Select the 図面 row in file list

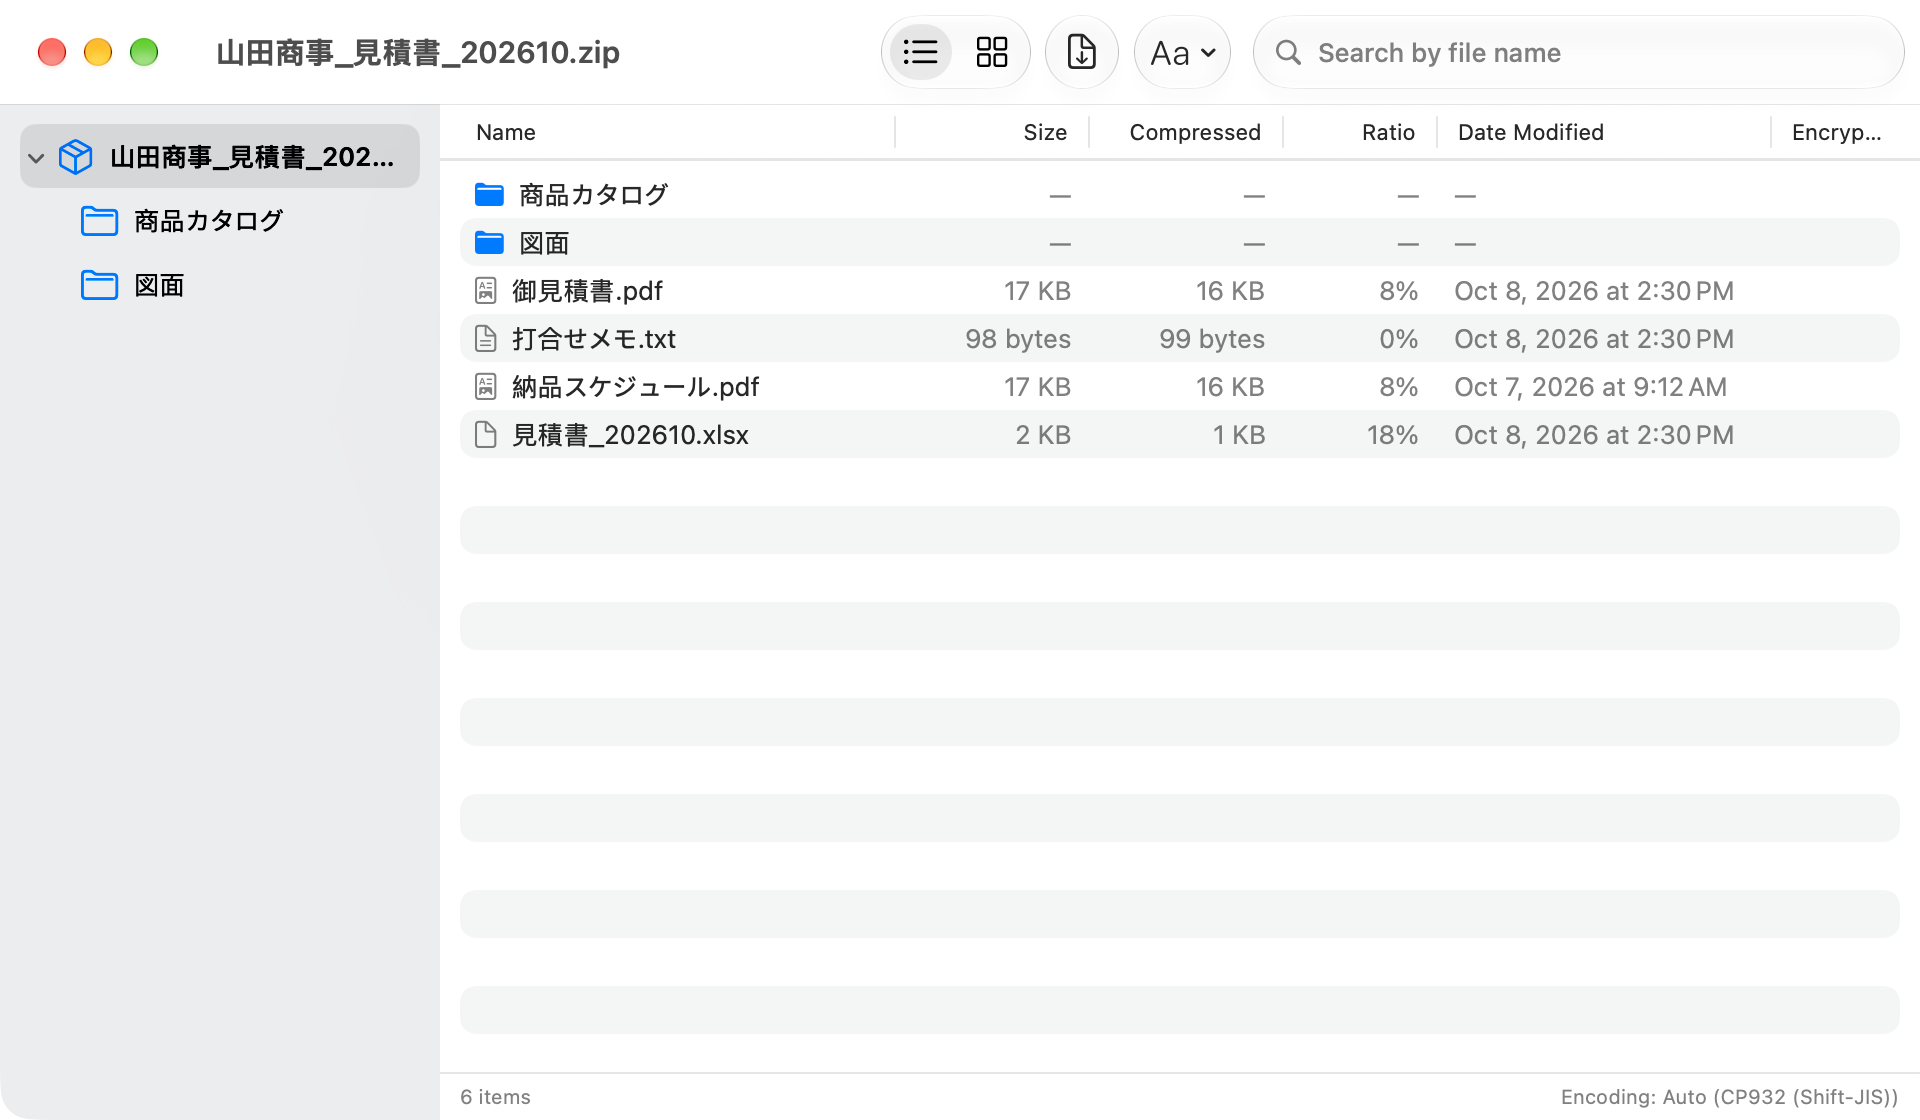(x=1180, y=242)
